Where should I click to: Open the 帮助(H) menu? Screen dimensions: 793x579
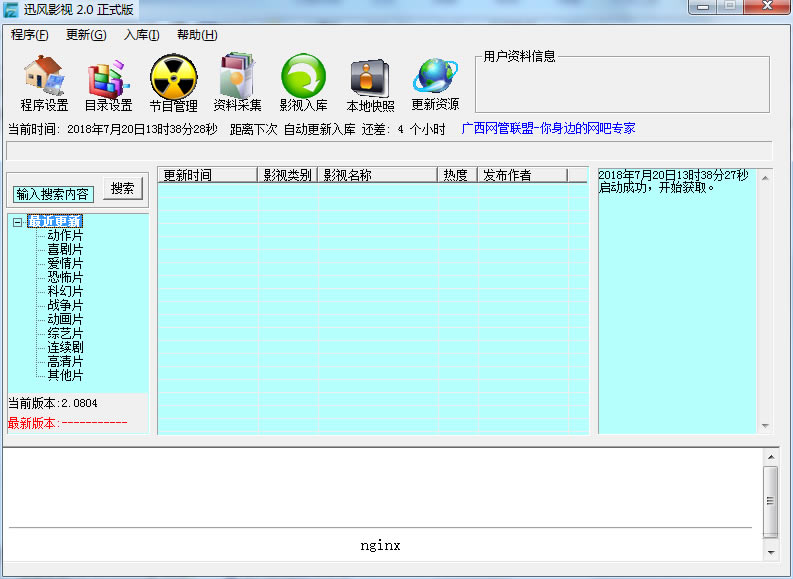(x=196, y=35)
